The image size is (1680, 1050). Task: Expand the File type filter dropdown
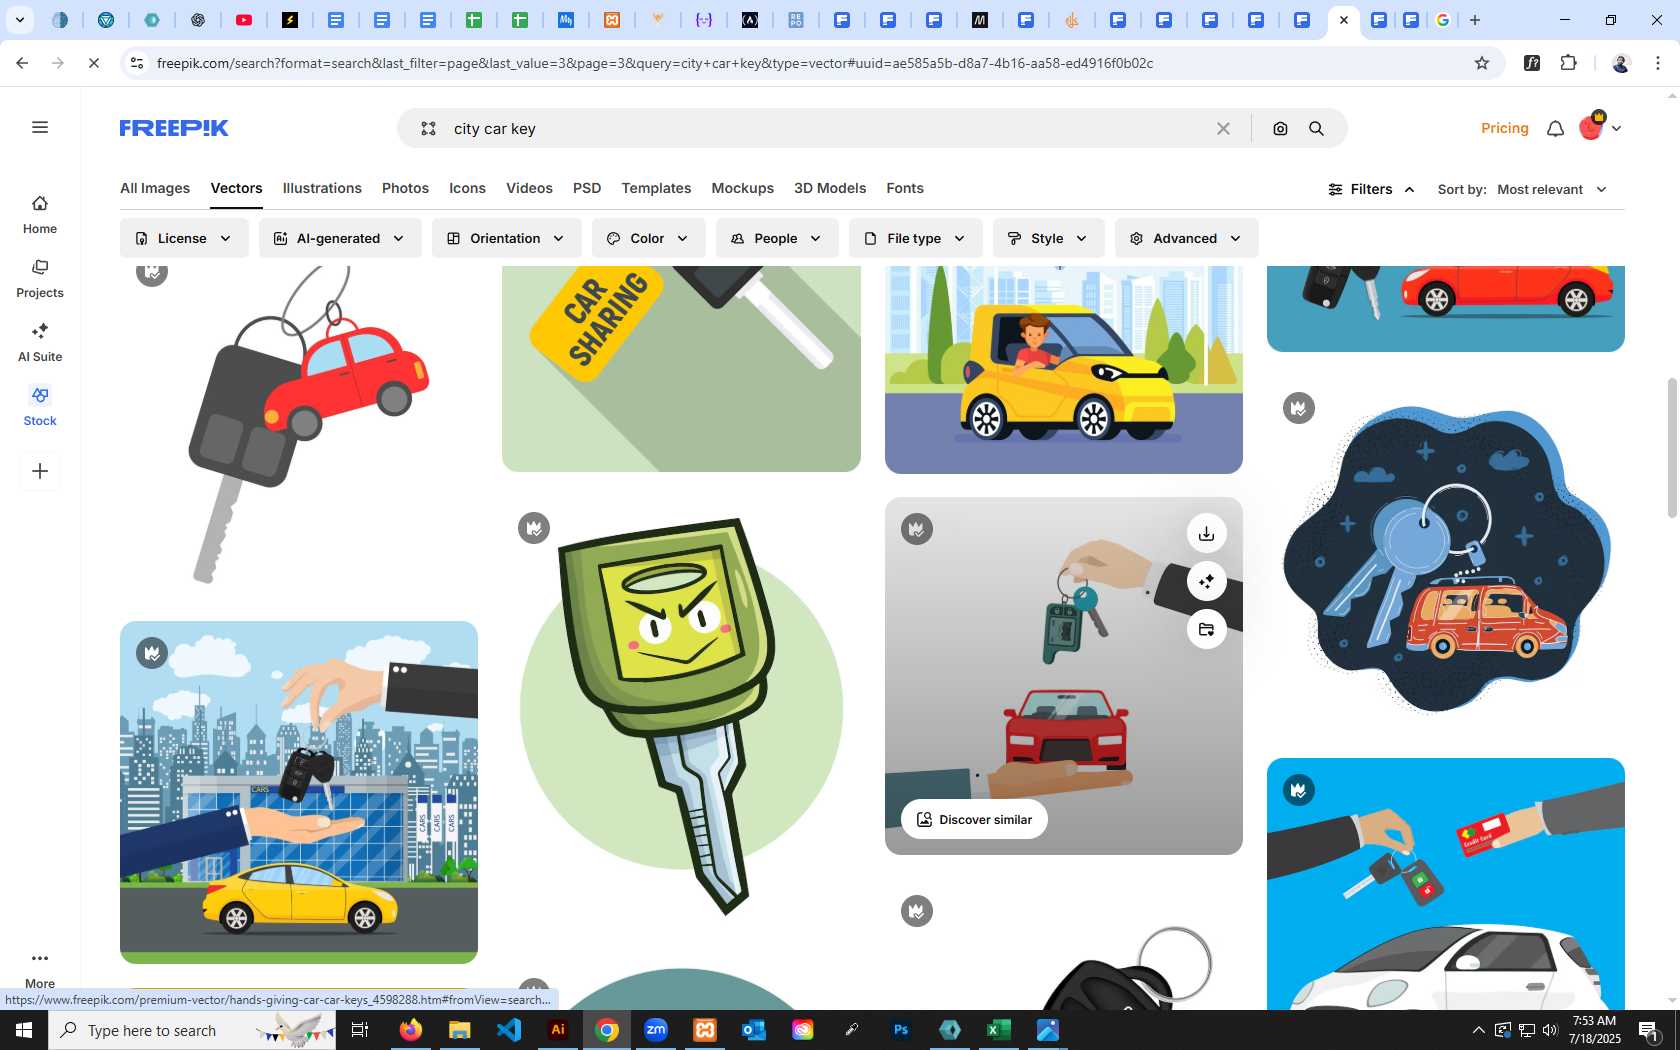915,238
